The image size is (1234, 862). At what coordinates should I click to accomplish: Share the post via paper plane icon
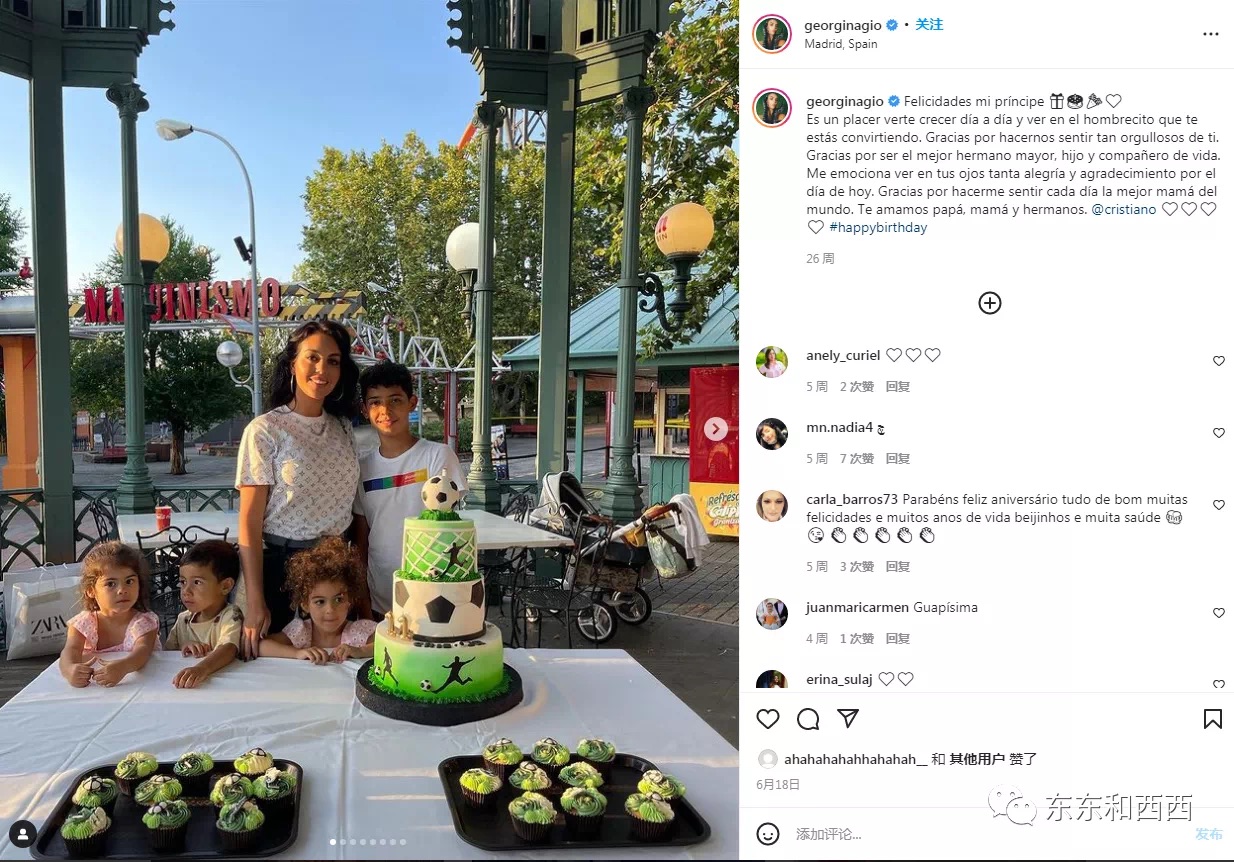[848, 719]
